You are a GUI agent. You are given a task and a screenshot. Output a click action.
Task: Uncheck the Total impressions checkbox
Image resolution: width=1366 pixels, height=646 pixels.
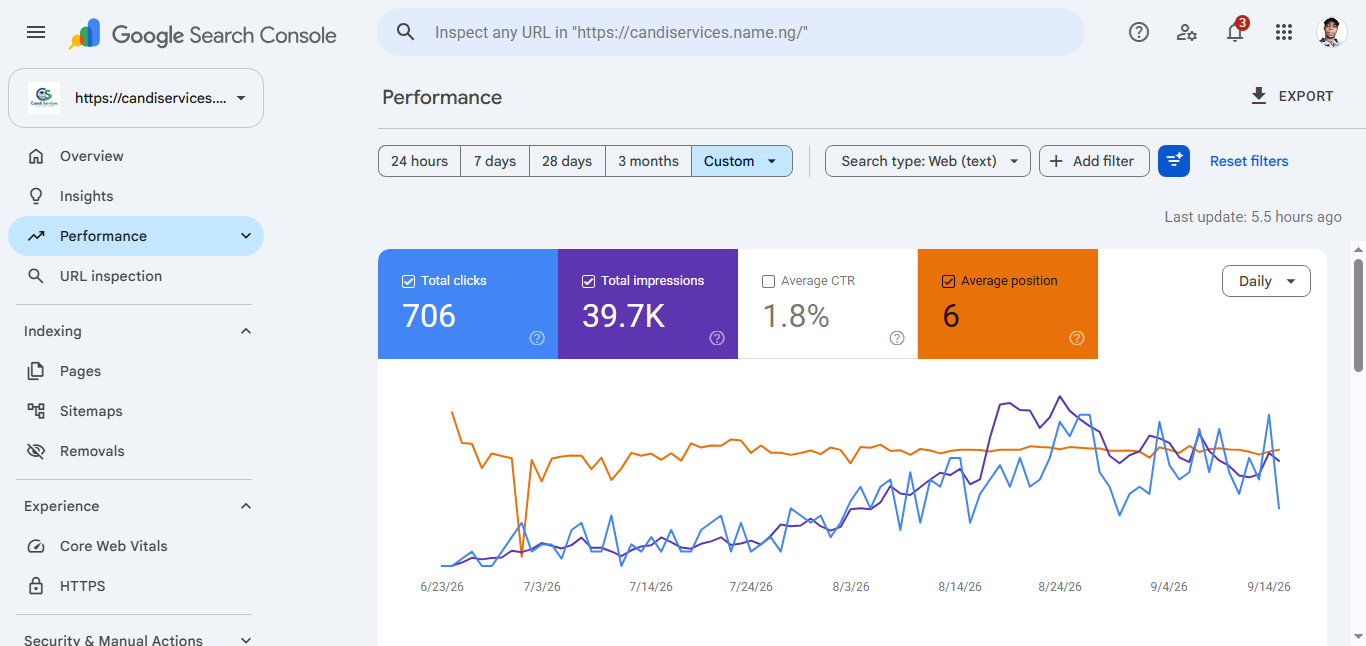coord(588,281)
